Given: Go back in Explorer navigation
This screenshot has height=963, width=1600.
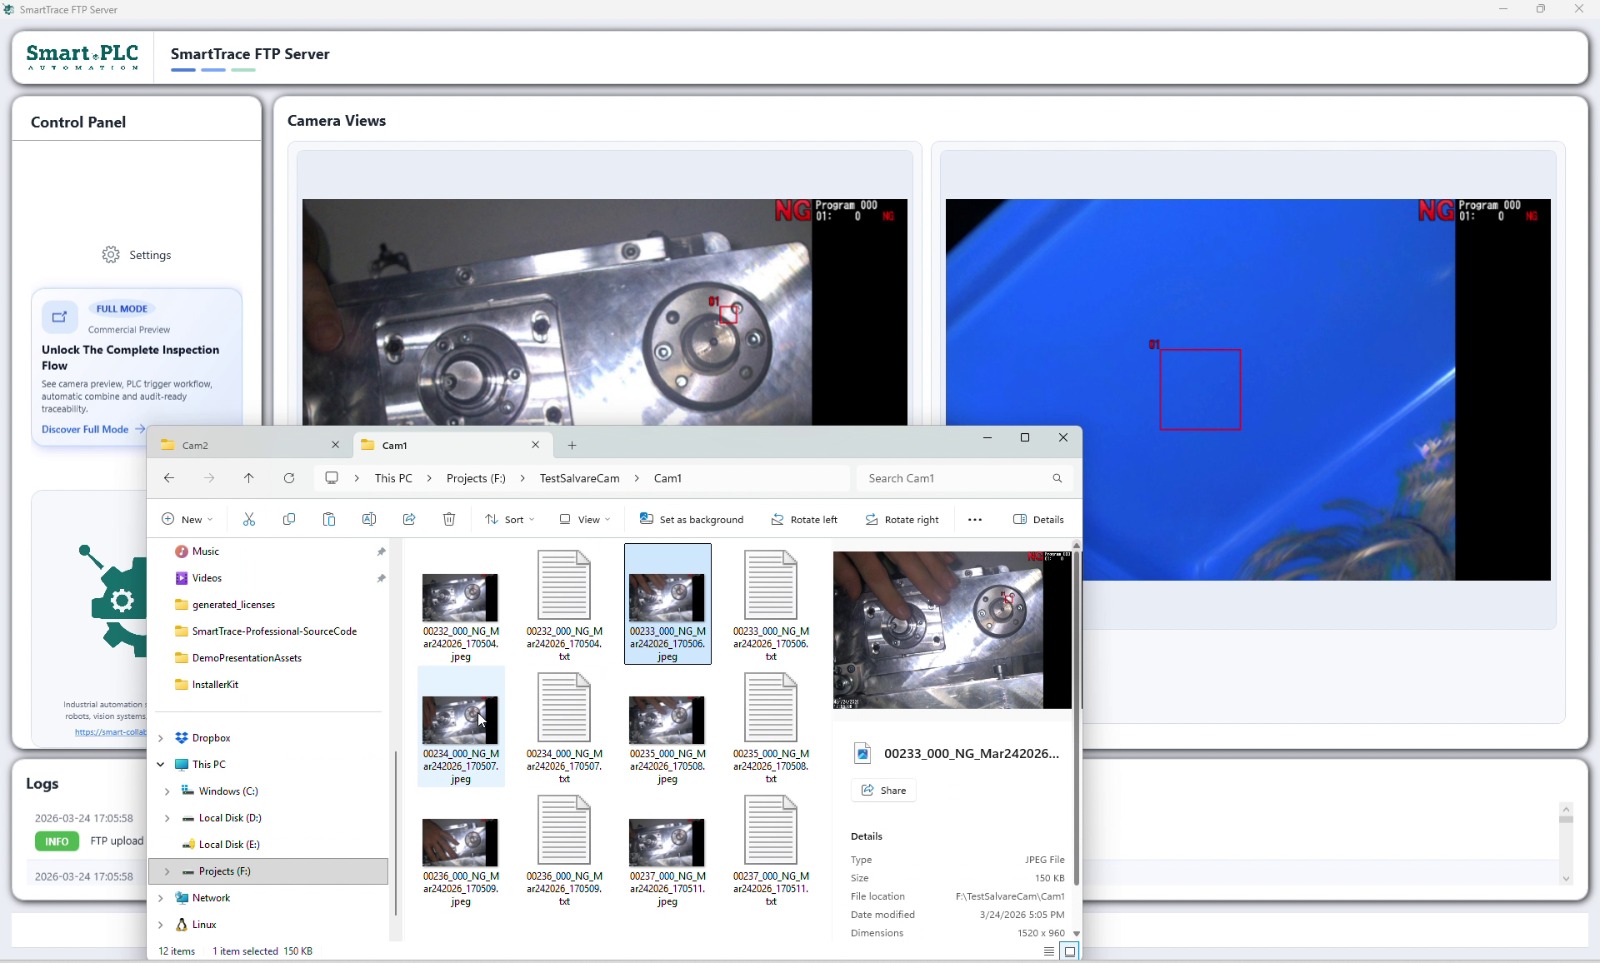Looking at the screenshot, I should point(169,478).
